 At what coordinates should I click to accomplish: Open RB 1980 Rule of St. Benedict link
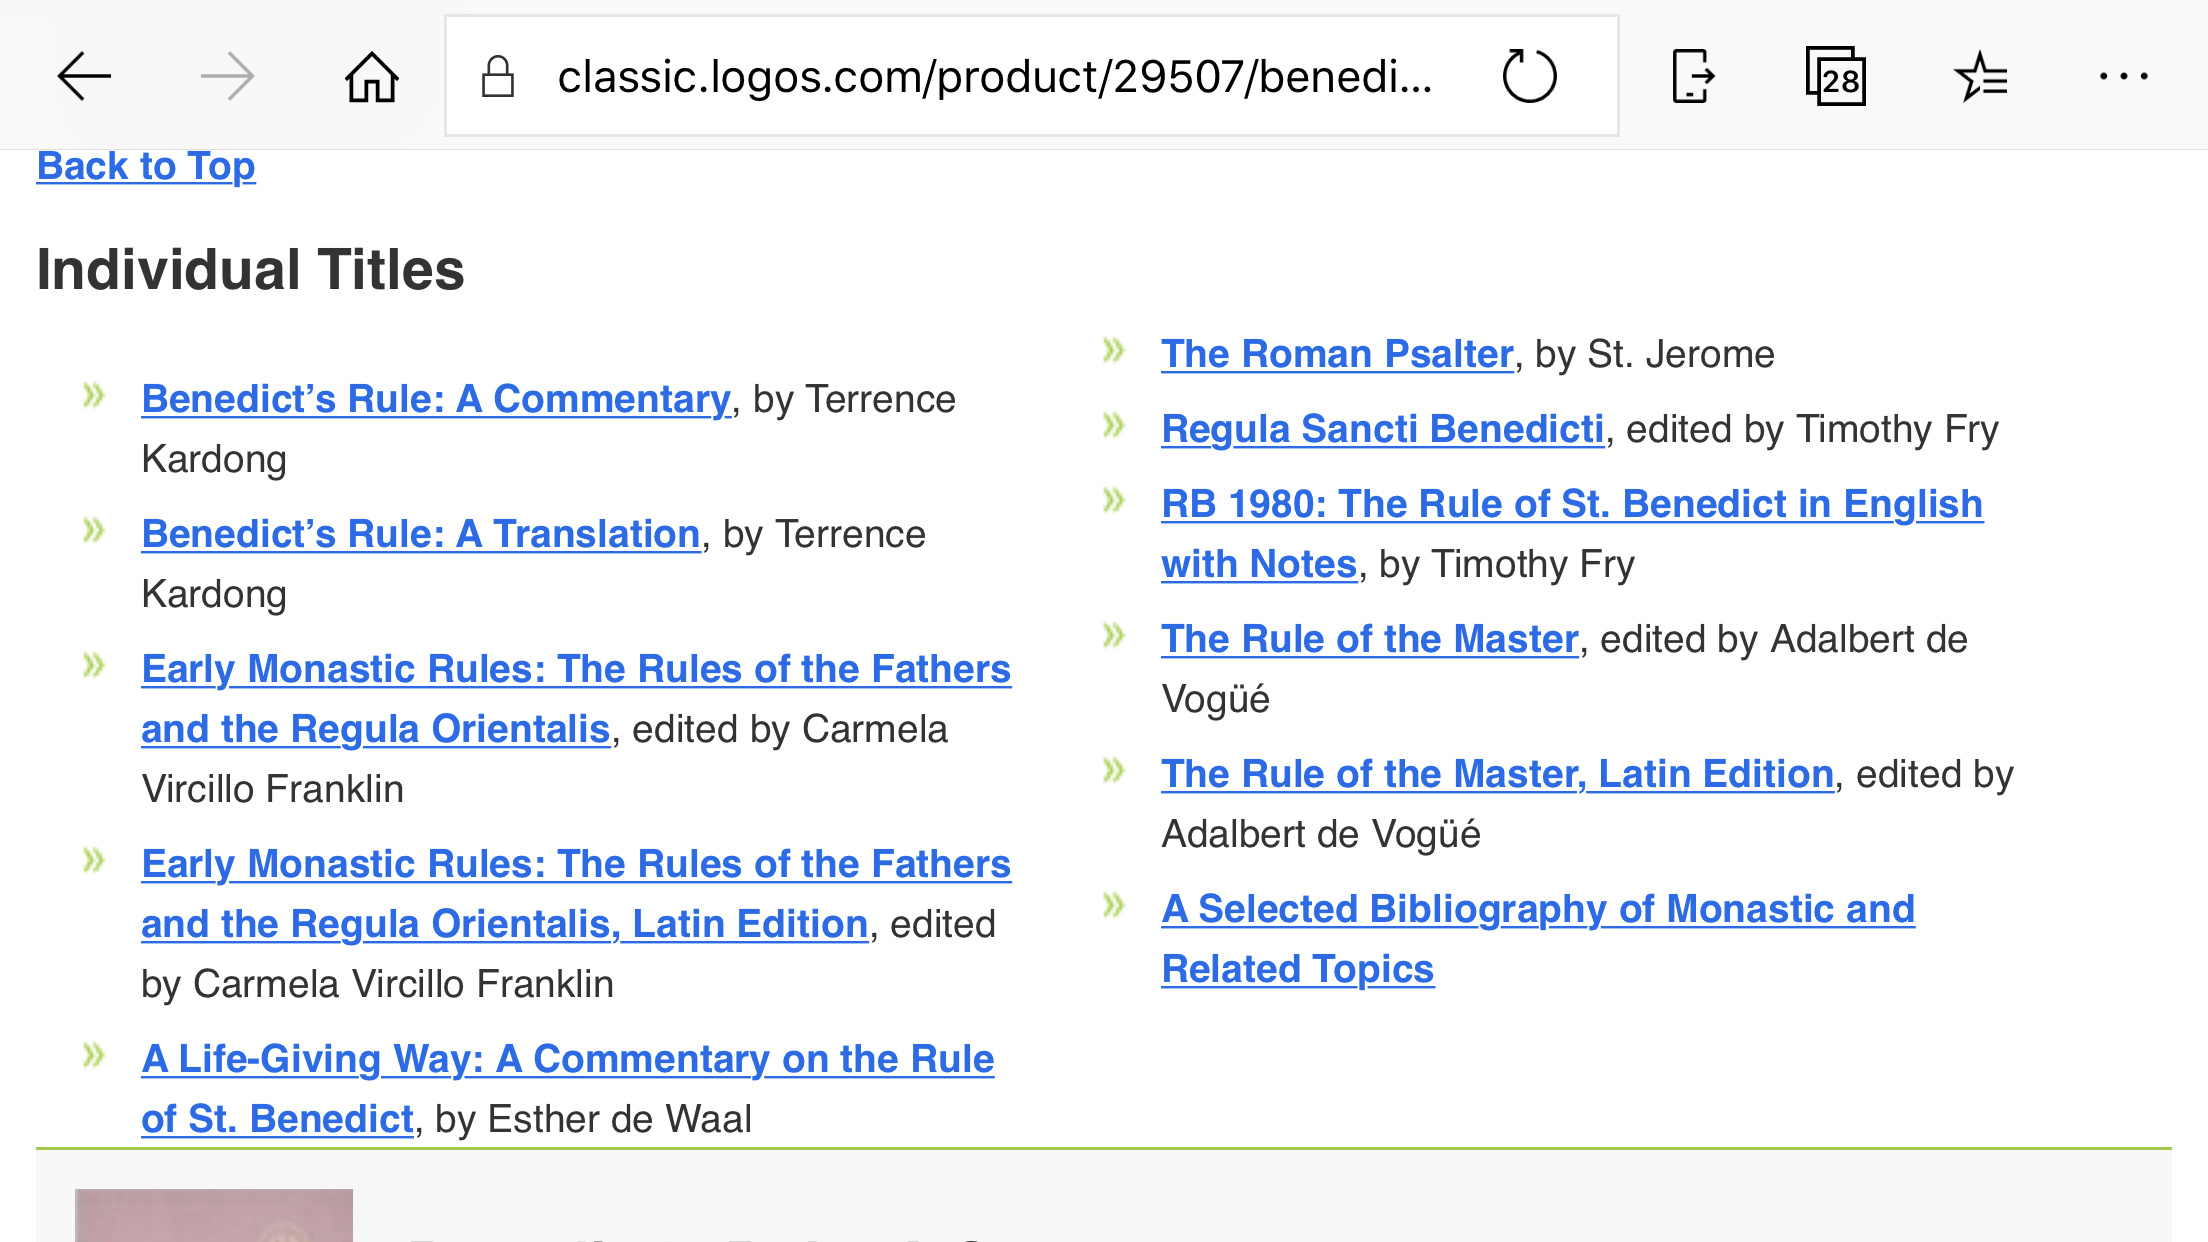point(1572,534)
